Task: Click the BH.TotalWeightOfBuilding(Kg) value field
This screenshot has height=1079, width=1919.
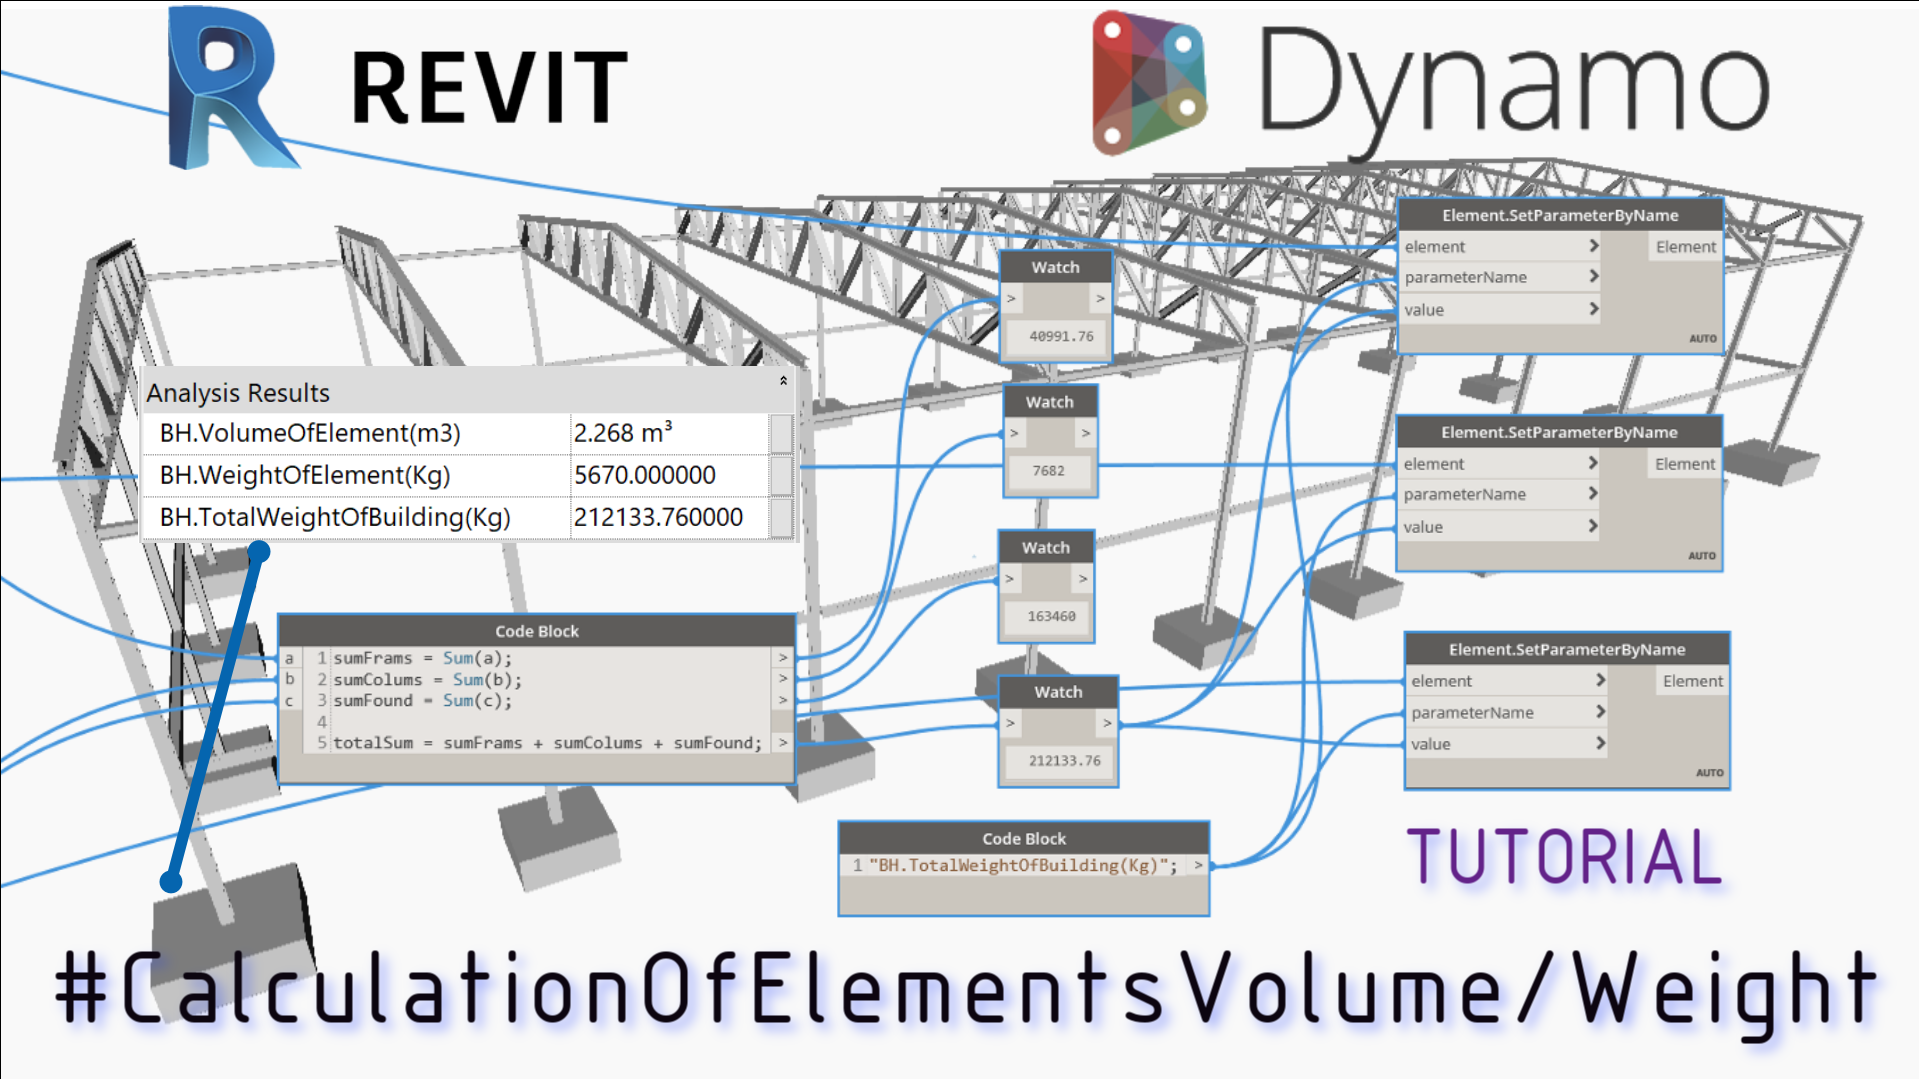Action: click(668, 518)
